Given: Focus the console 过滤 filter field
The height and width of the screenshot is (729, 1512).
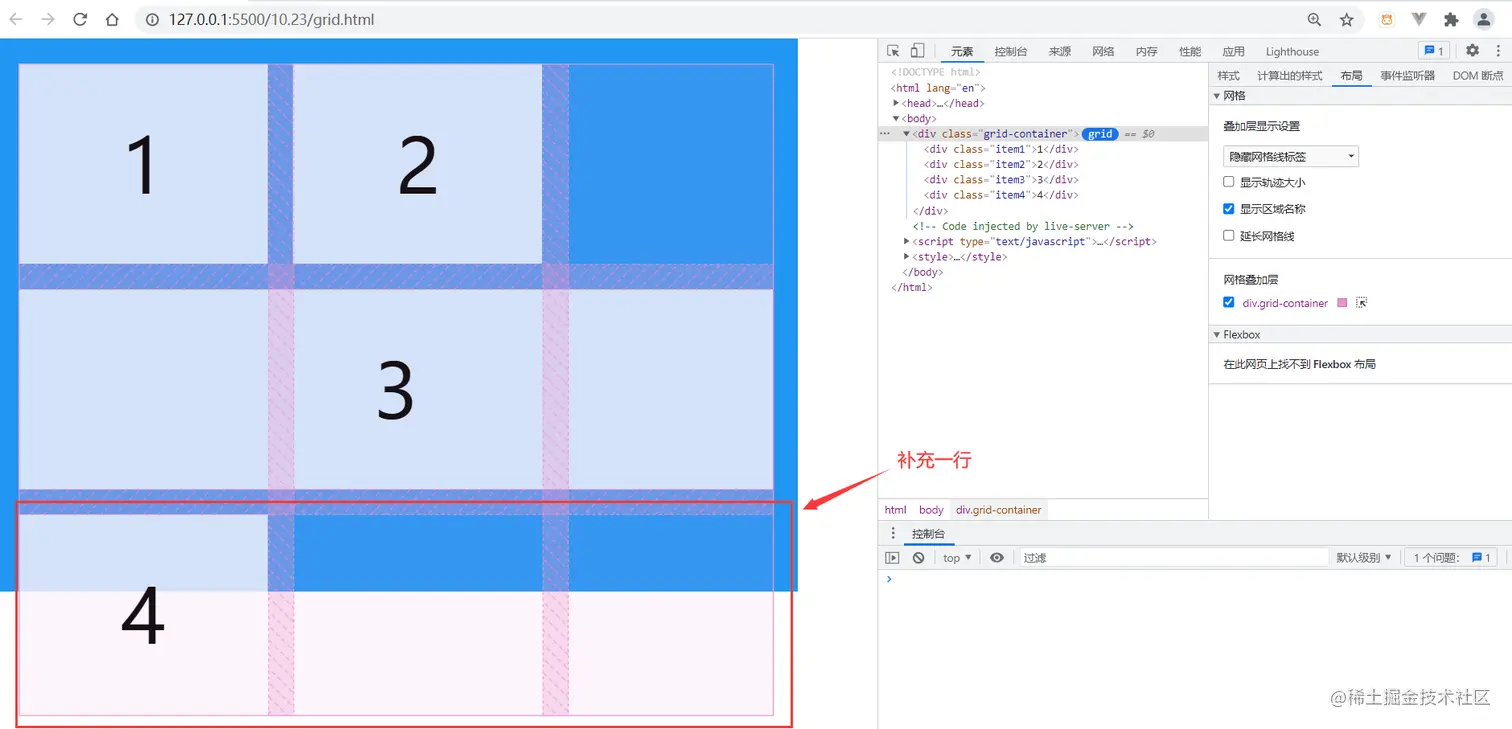Looking at the screenshot, I should (x=1173, y=558).
